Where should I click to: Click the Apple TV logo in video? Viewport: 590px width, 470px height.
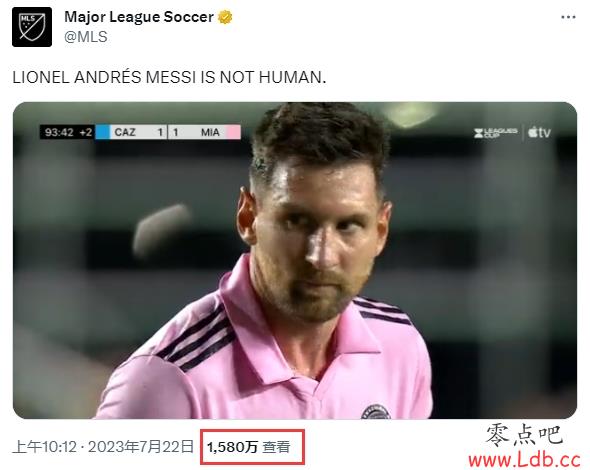click(x=539, y=132)
